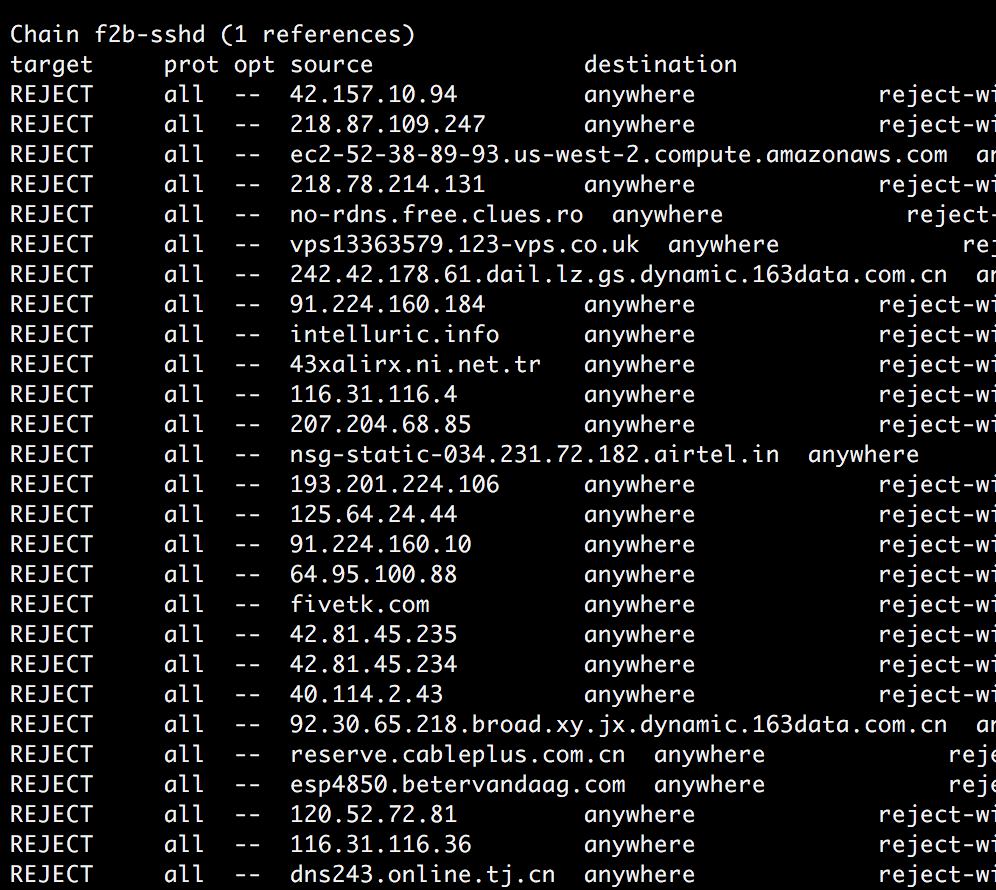Click the intelluric.info source entry
The image size is (996, 890).
tap(394, 335)
